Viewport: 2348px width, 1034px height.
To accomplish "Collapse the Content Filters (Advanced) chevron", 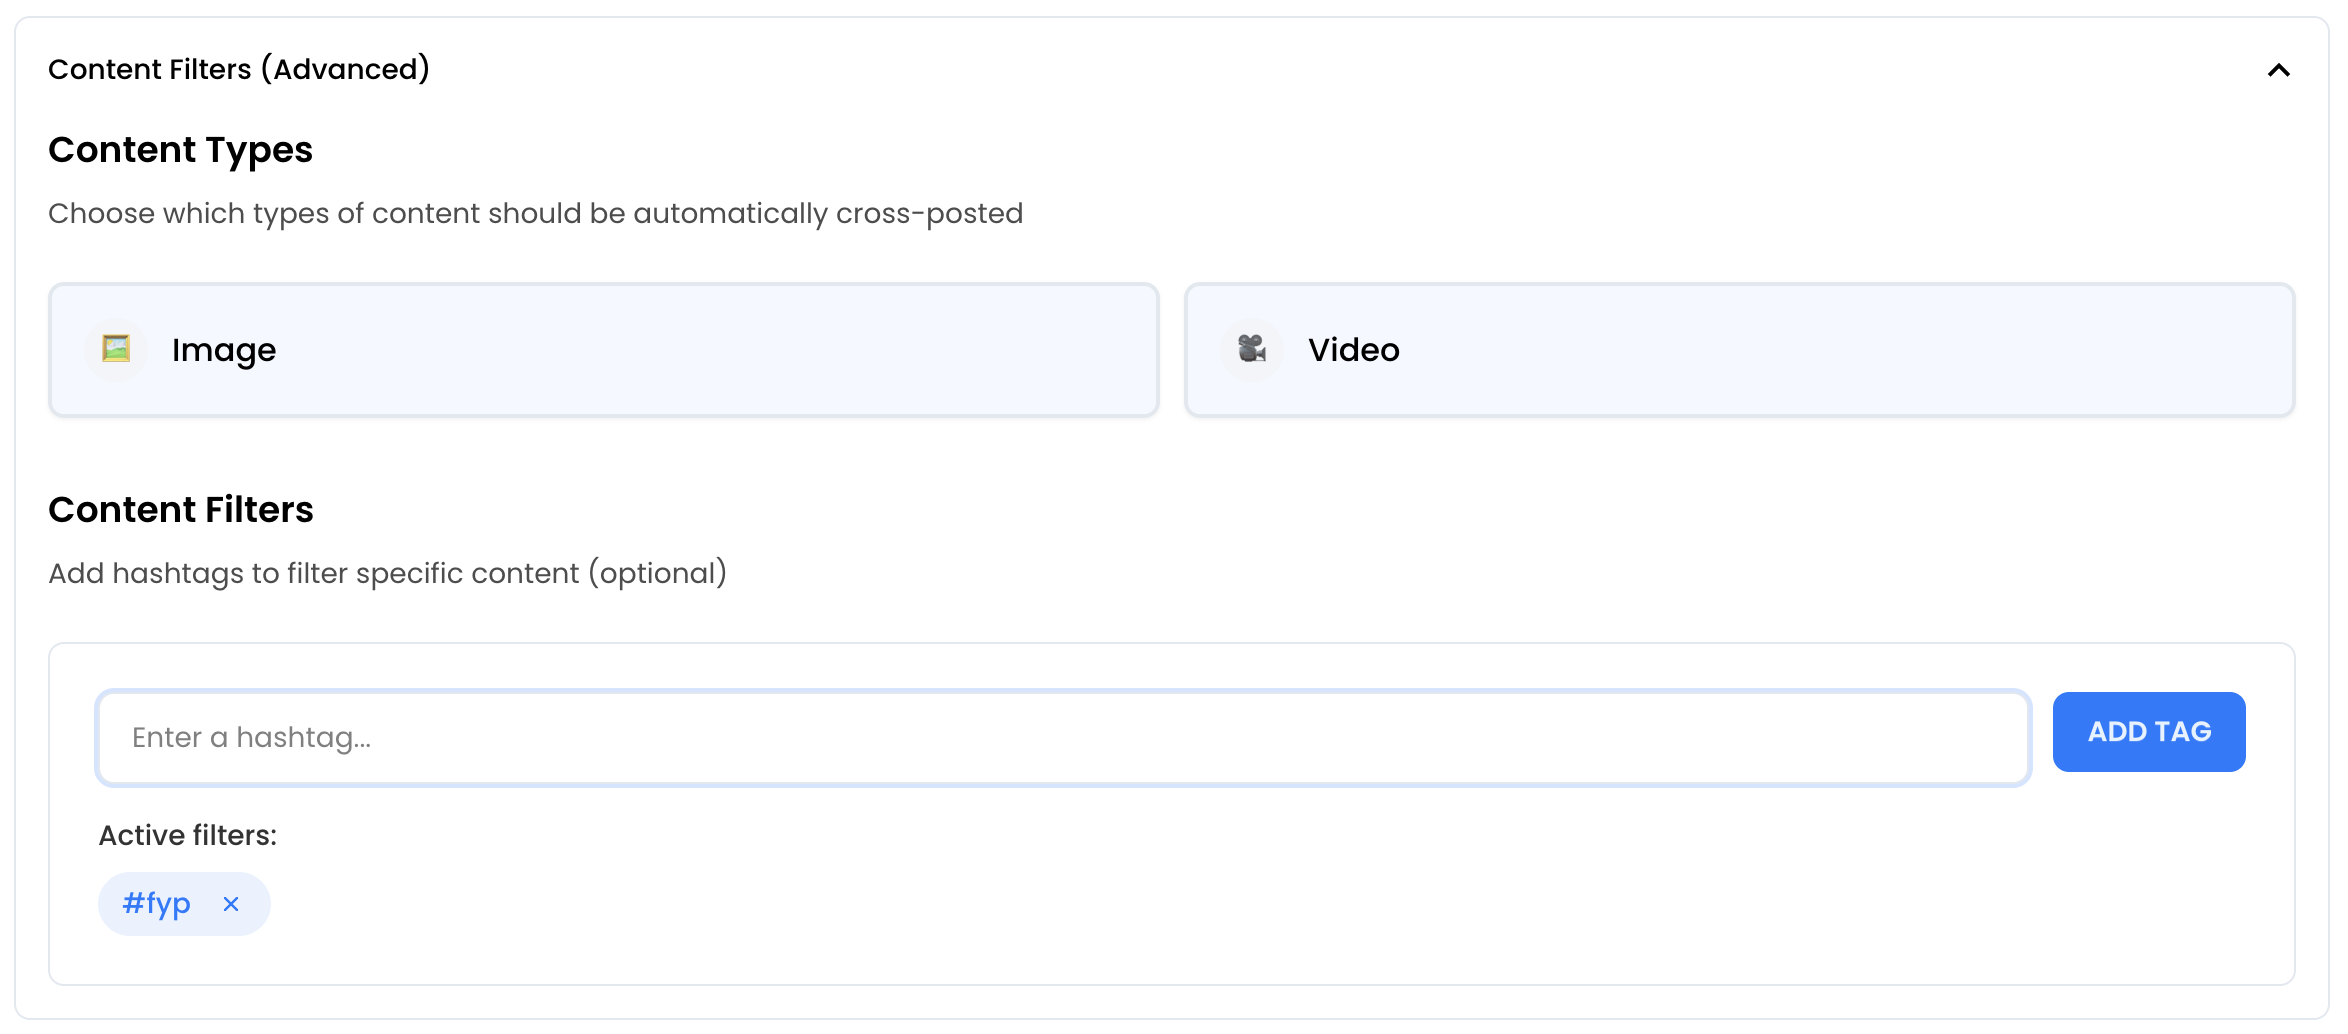I will (x=2278, y=70).
